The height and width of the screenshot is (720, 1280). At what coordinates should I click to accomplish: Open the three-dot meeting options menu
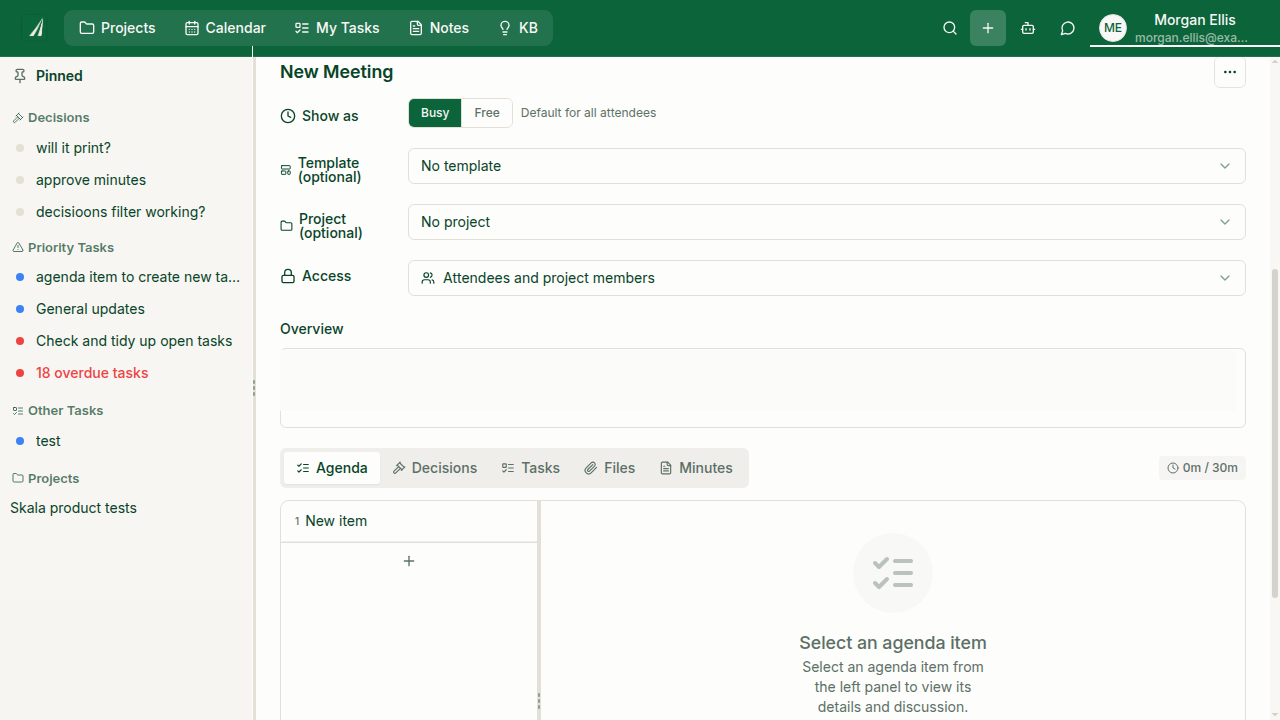click(x=1230, y=72)
